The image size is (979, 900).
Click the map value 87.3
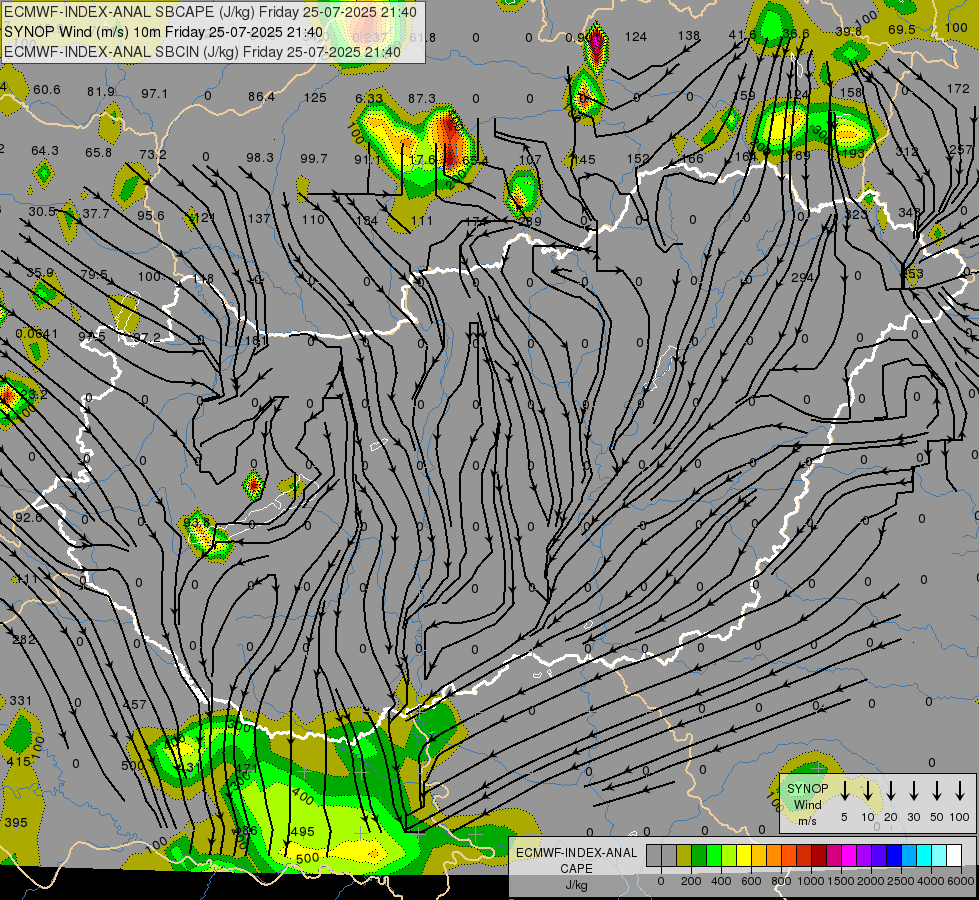(422, 99)
